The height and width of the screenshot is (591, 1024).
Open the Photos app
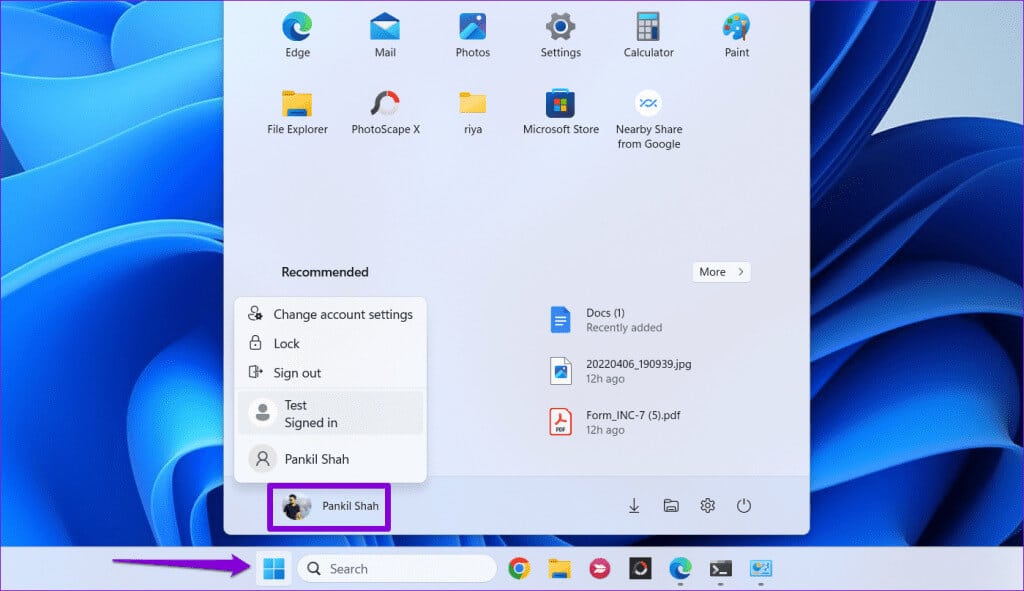click(x=472, y=35)
